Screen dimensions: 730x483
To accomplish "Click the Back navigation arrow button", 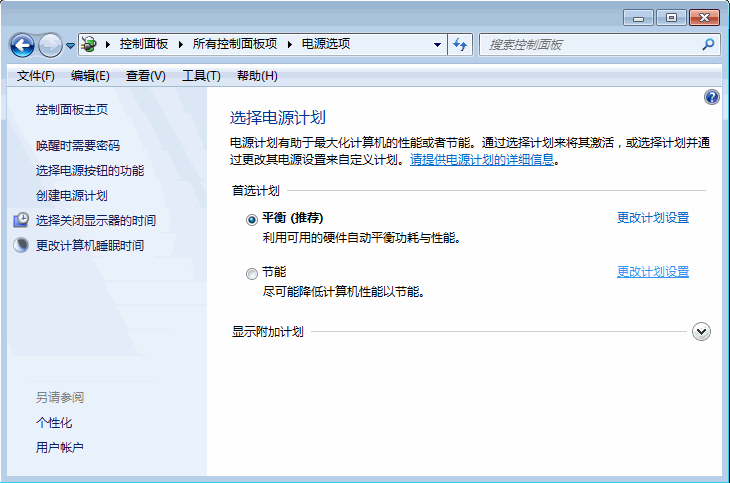I will pyautogui.click(x=22, y=45).
